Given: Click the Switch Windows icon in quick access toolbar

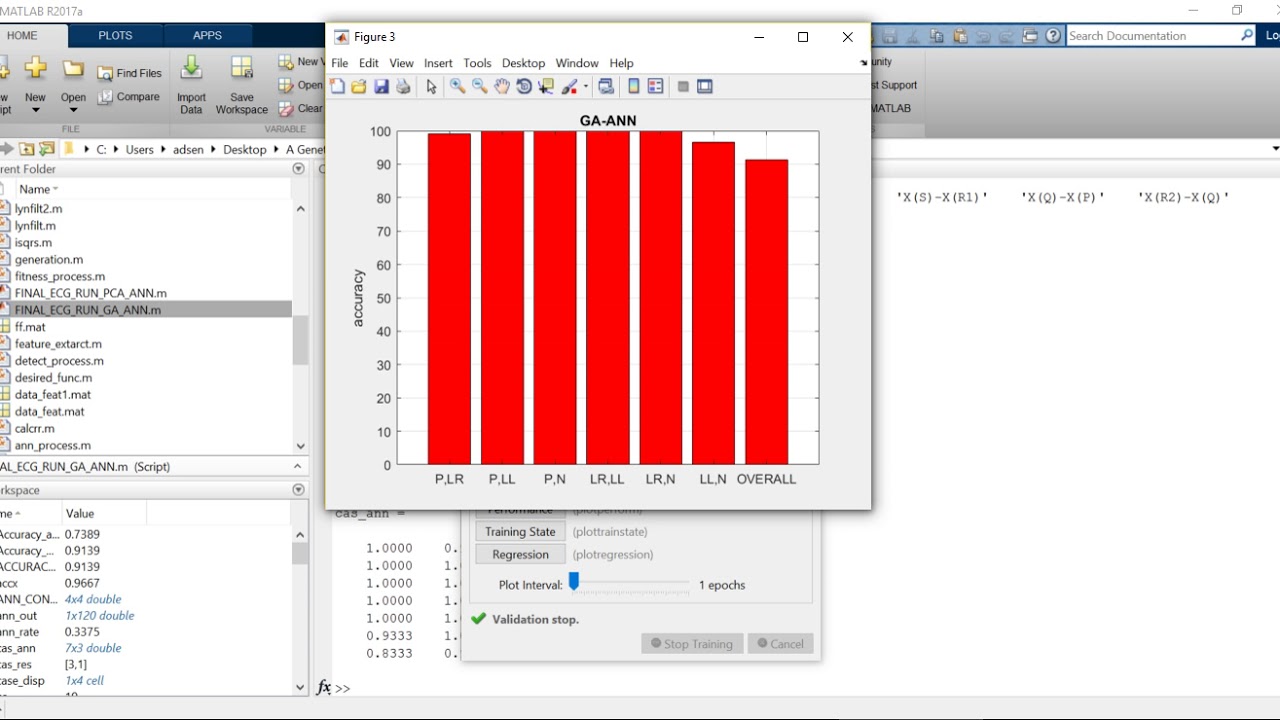Looking at the screenshot, I should (x=1030, y=36).
